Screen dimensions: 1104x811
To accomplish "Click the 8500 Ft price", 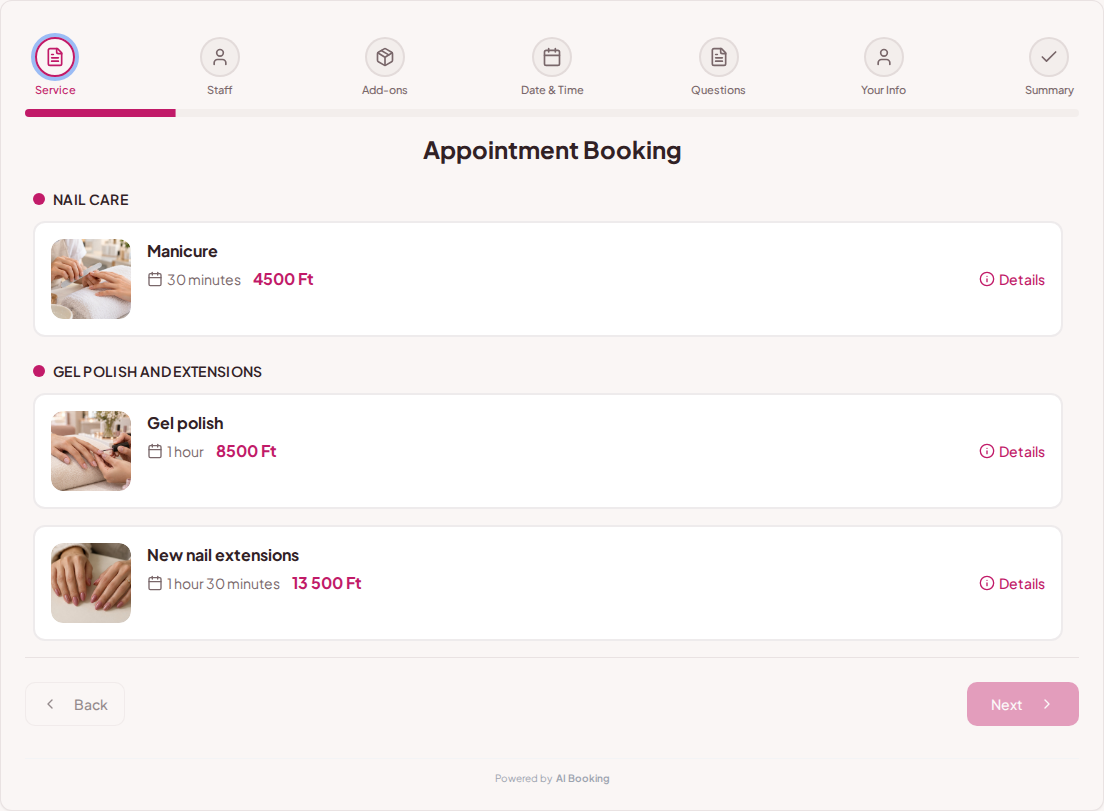I will click(x=246, y=451).
